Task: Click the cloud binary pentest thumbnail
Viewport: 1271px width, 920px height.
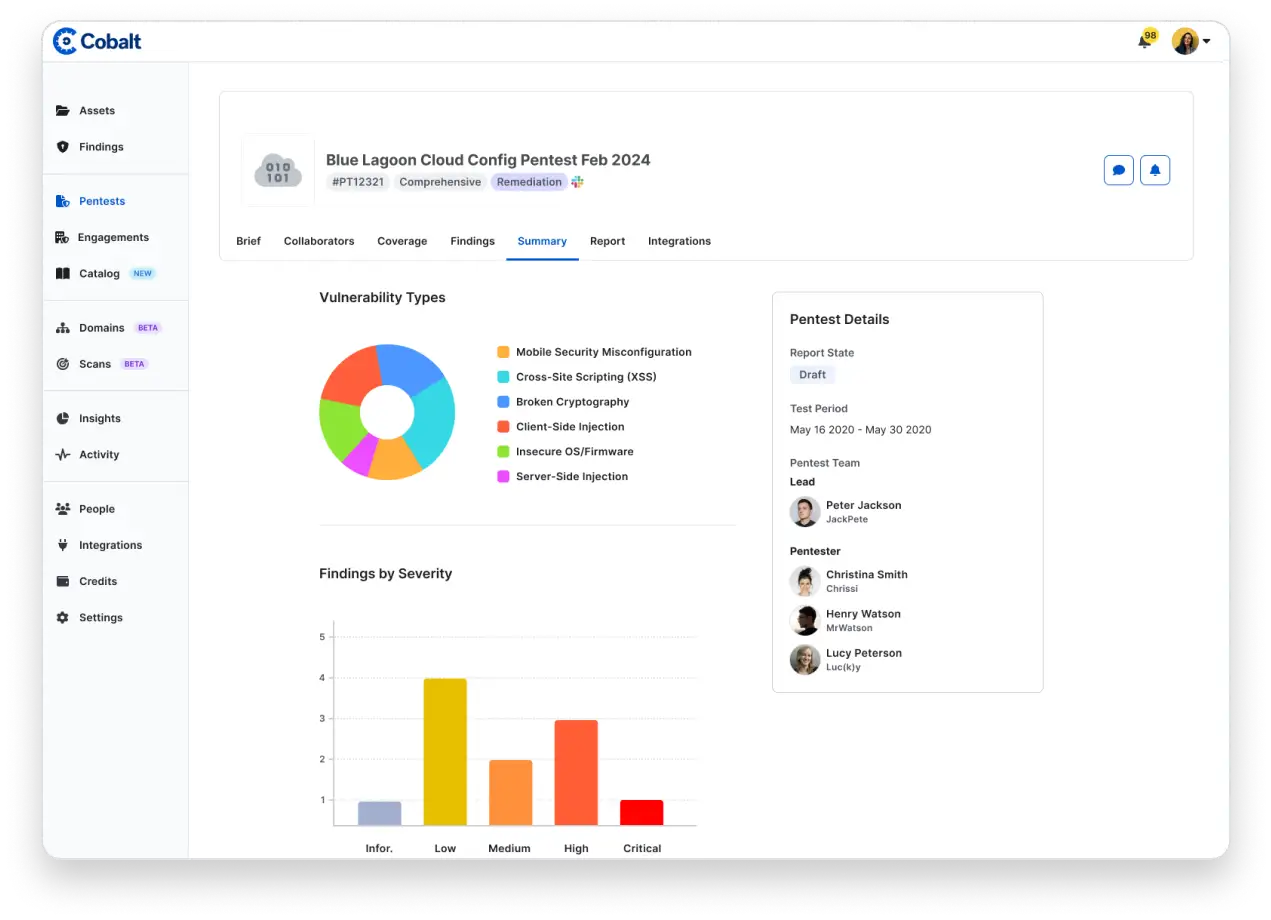Action: (278, 170)
